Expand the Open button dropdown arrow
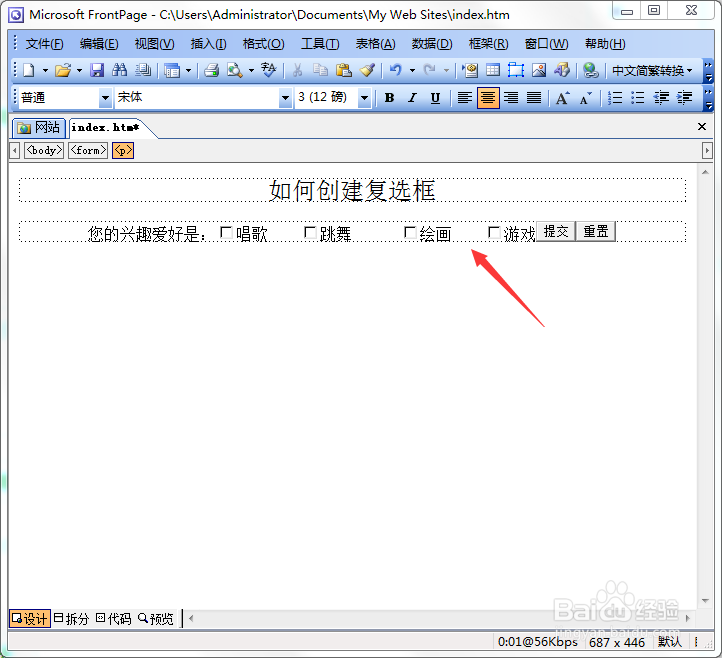Image resolution: width=722 pixels, height=658 pixels. (79, 70)
